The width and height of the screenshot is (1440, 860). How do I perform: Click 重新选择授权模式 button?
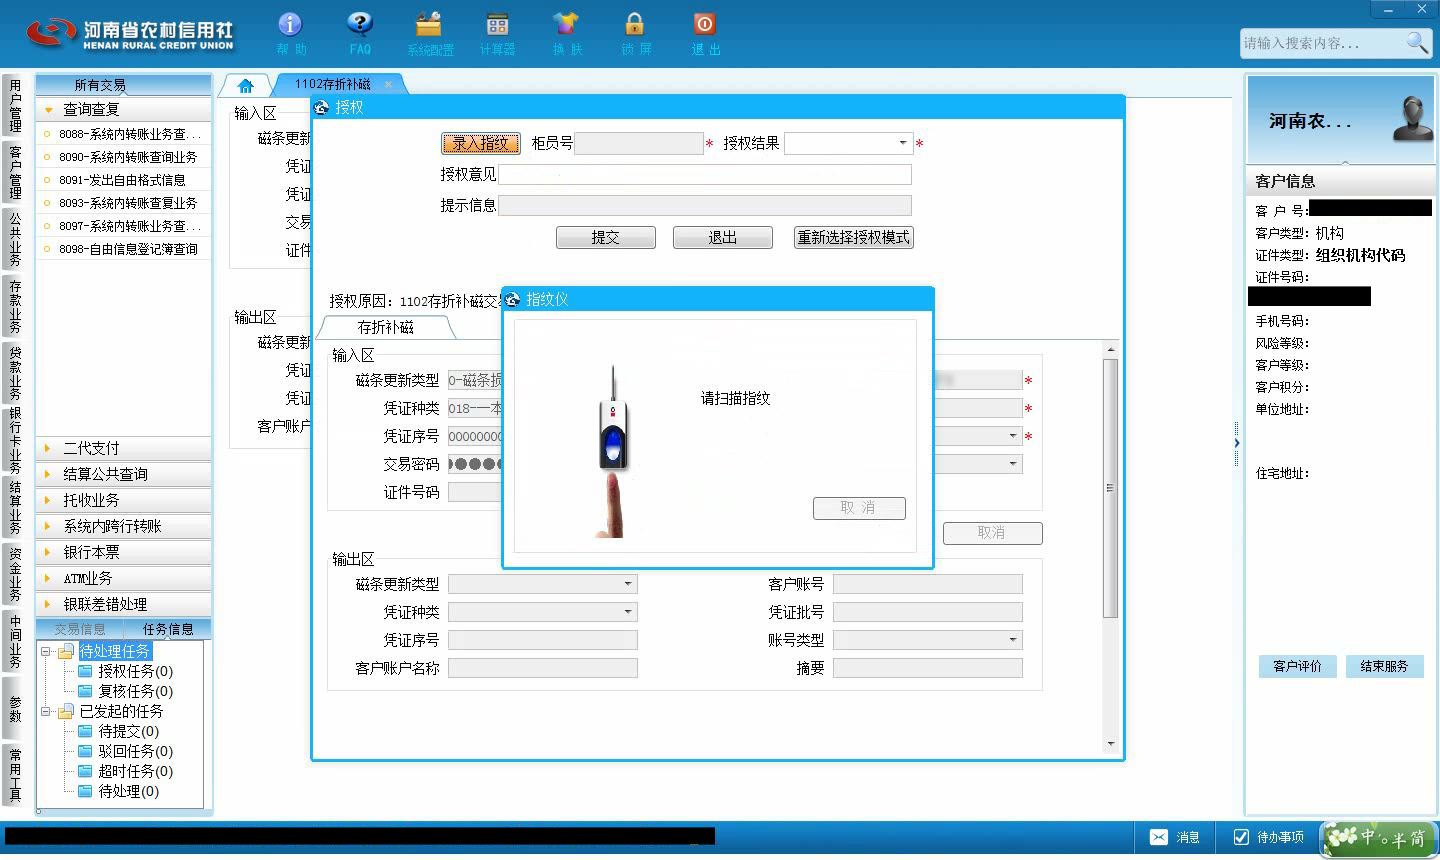pos(853,237)
